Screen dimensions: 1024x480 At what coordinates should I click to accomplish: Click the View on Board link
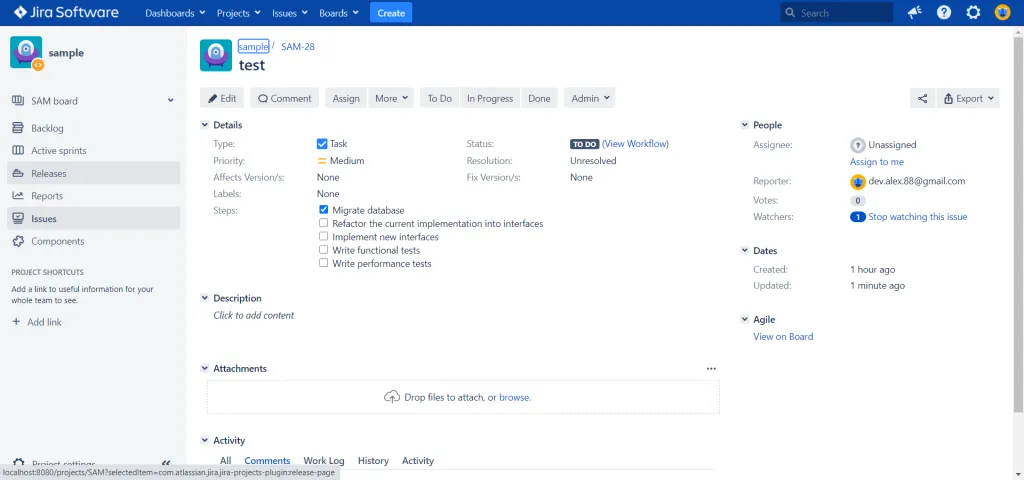(783, 337)
